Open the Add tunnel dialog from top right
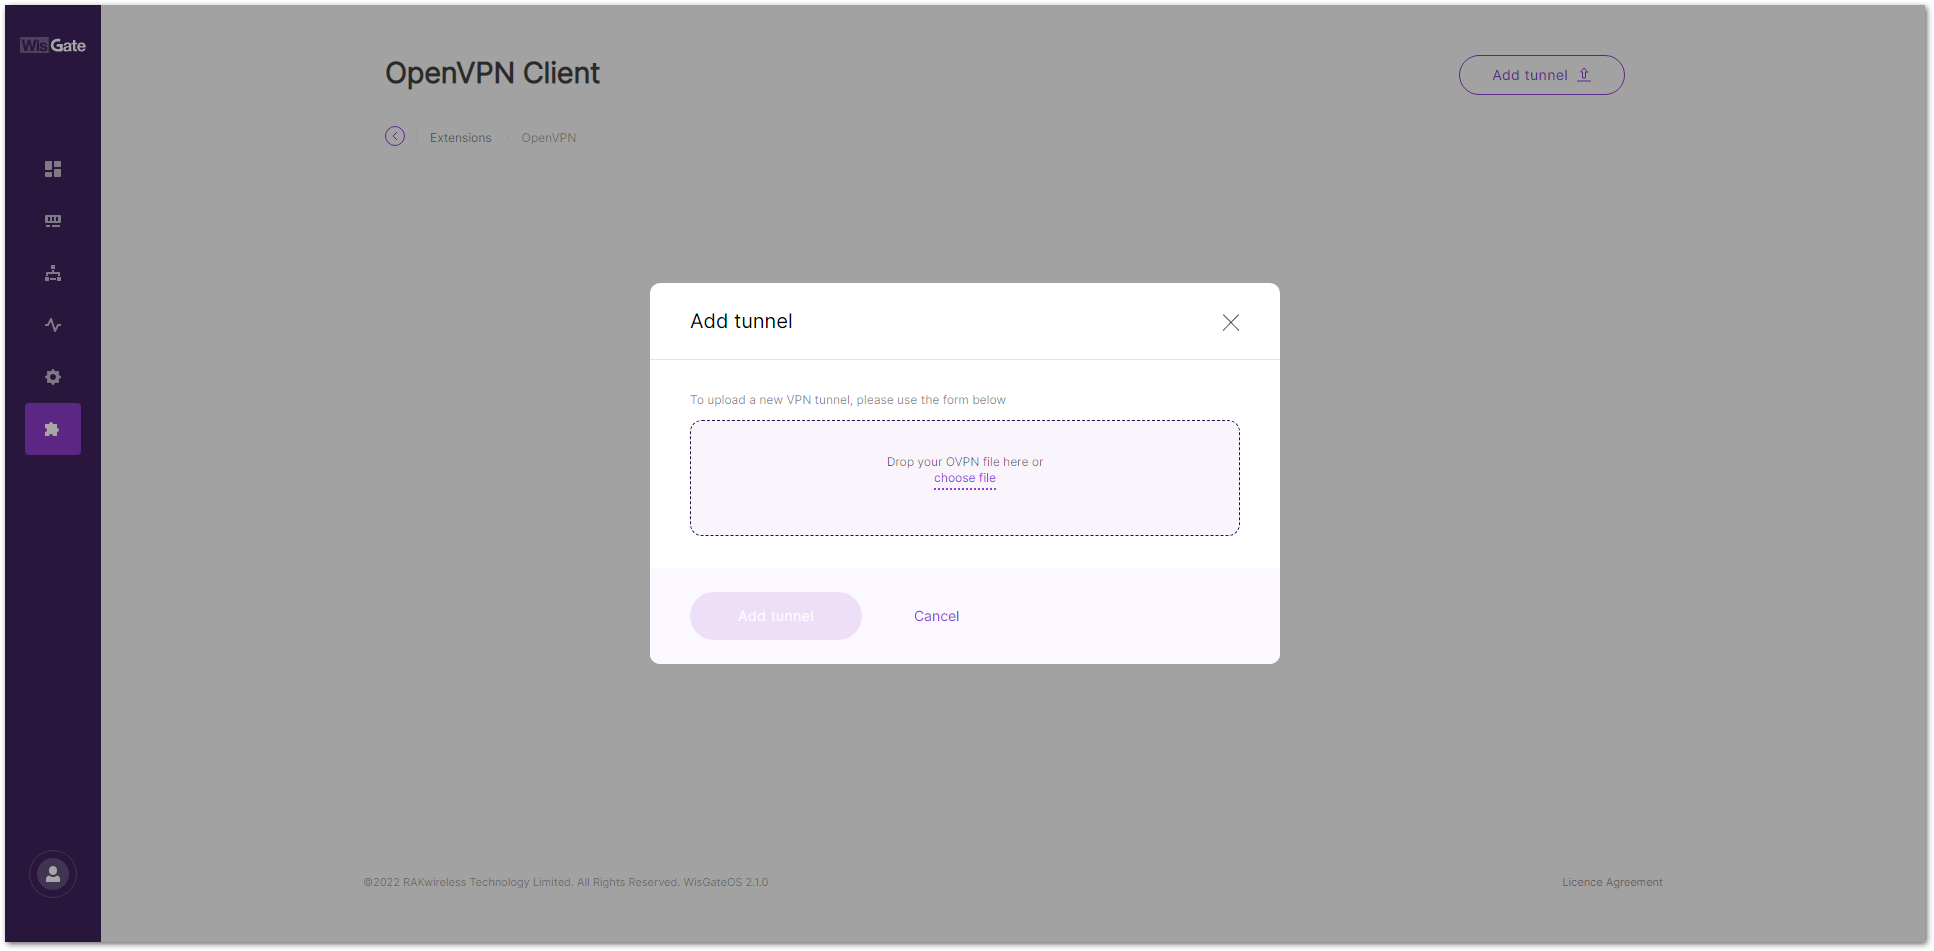Viewport: 1934px width, 951px height. pos(1541,74)
